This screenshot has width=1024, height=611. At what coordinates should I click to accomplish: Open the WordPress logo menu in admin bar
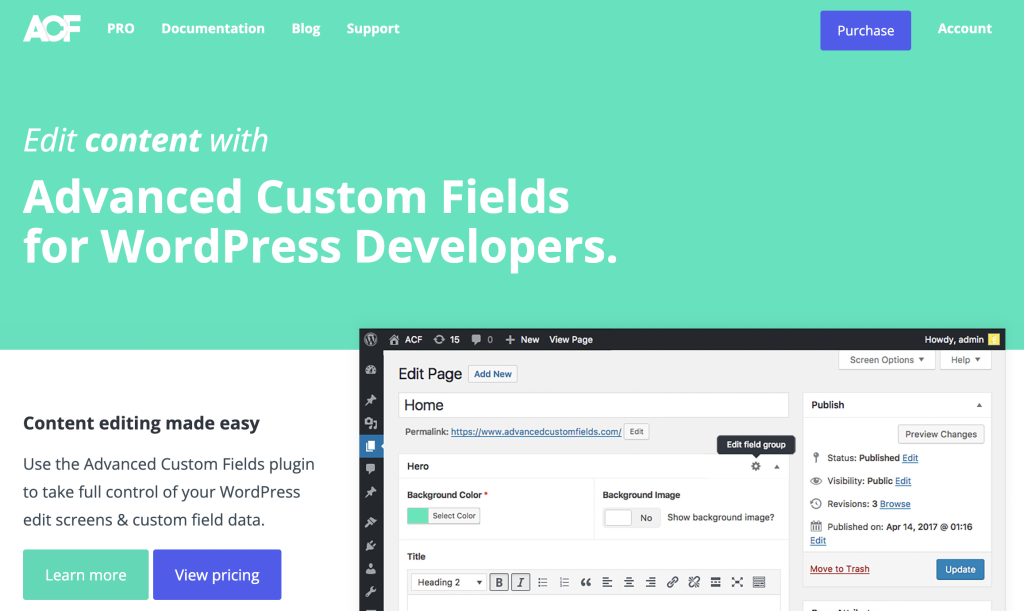[371, 339]
